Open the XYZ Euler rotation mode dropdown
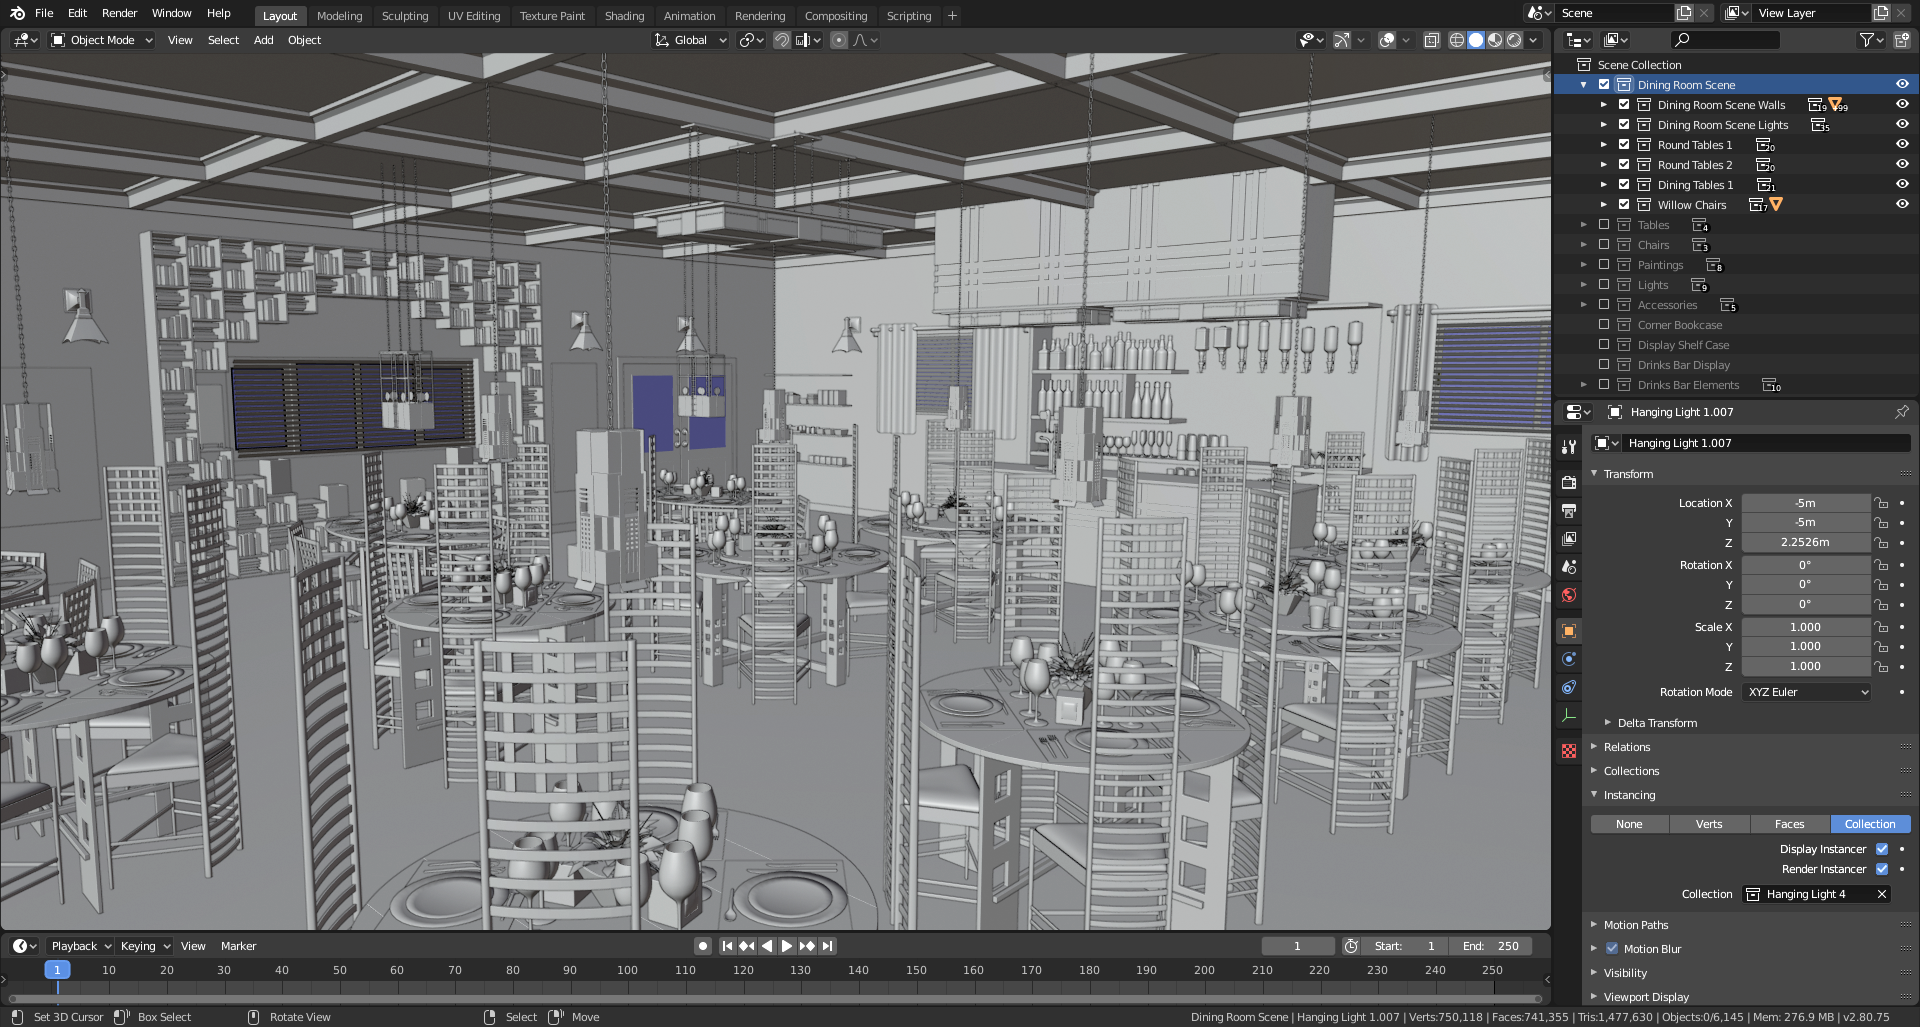The image size is (1920, 1027). [x=1806, y=692]
